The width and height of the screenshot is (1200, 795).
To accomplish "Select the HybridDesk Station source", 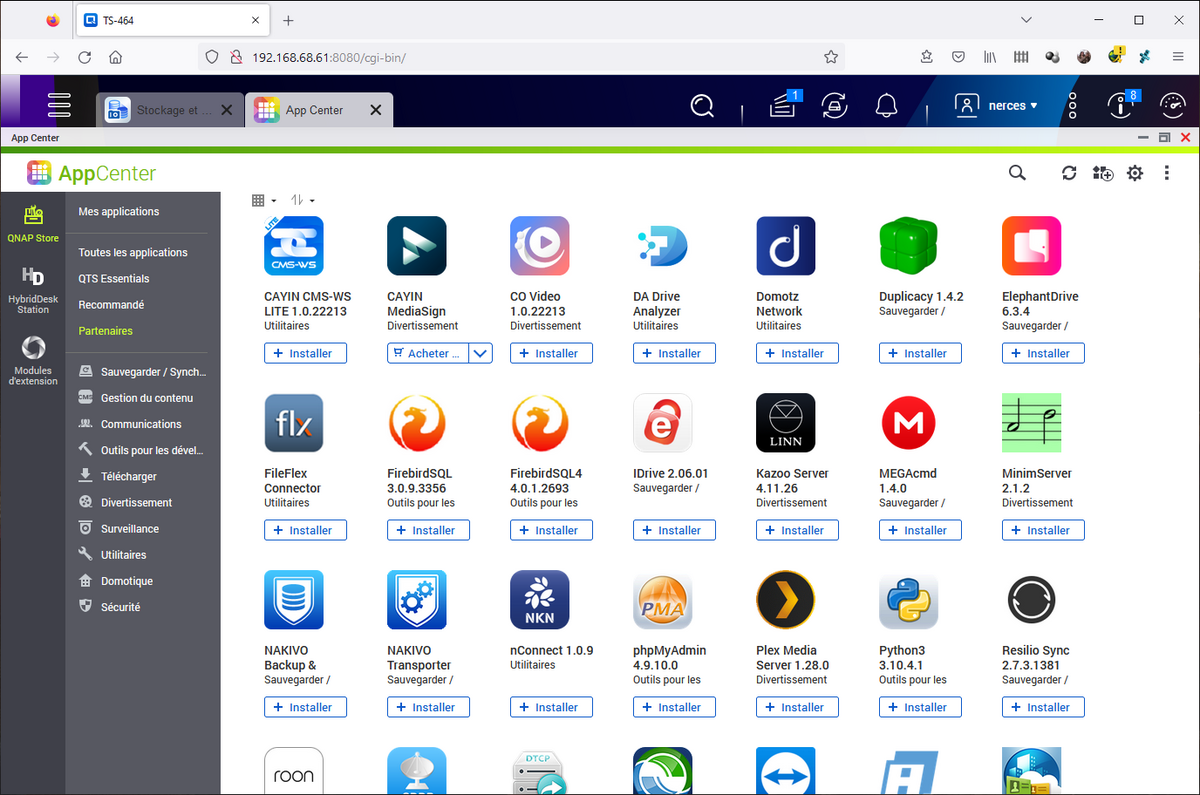I will point(33,291).
